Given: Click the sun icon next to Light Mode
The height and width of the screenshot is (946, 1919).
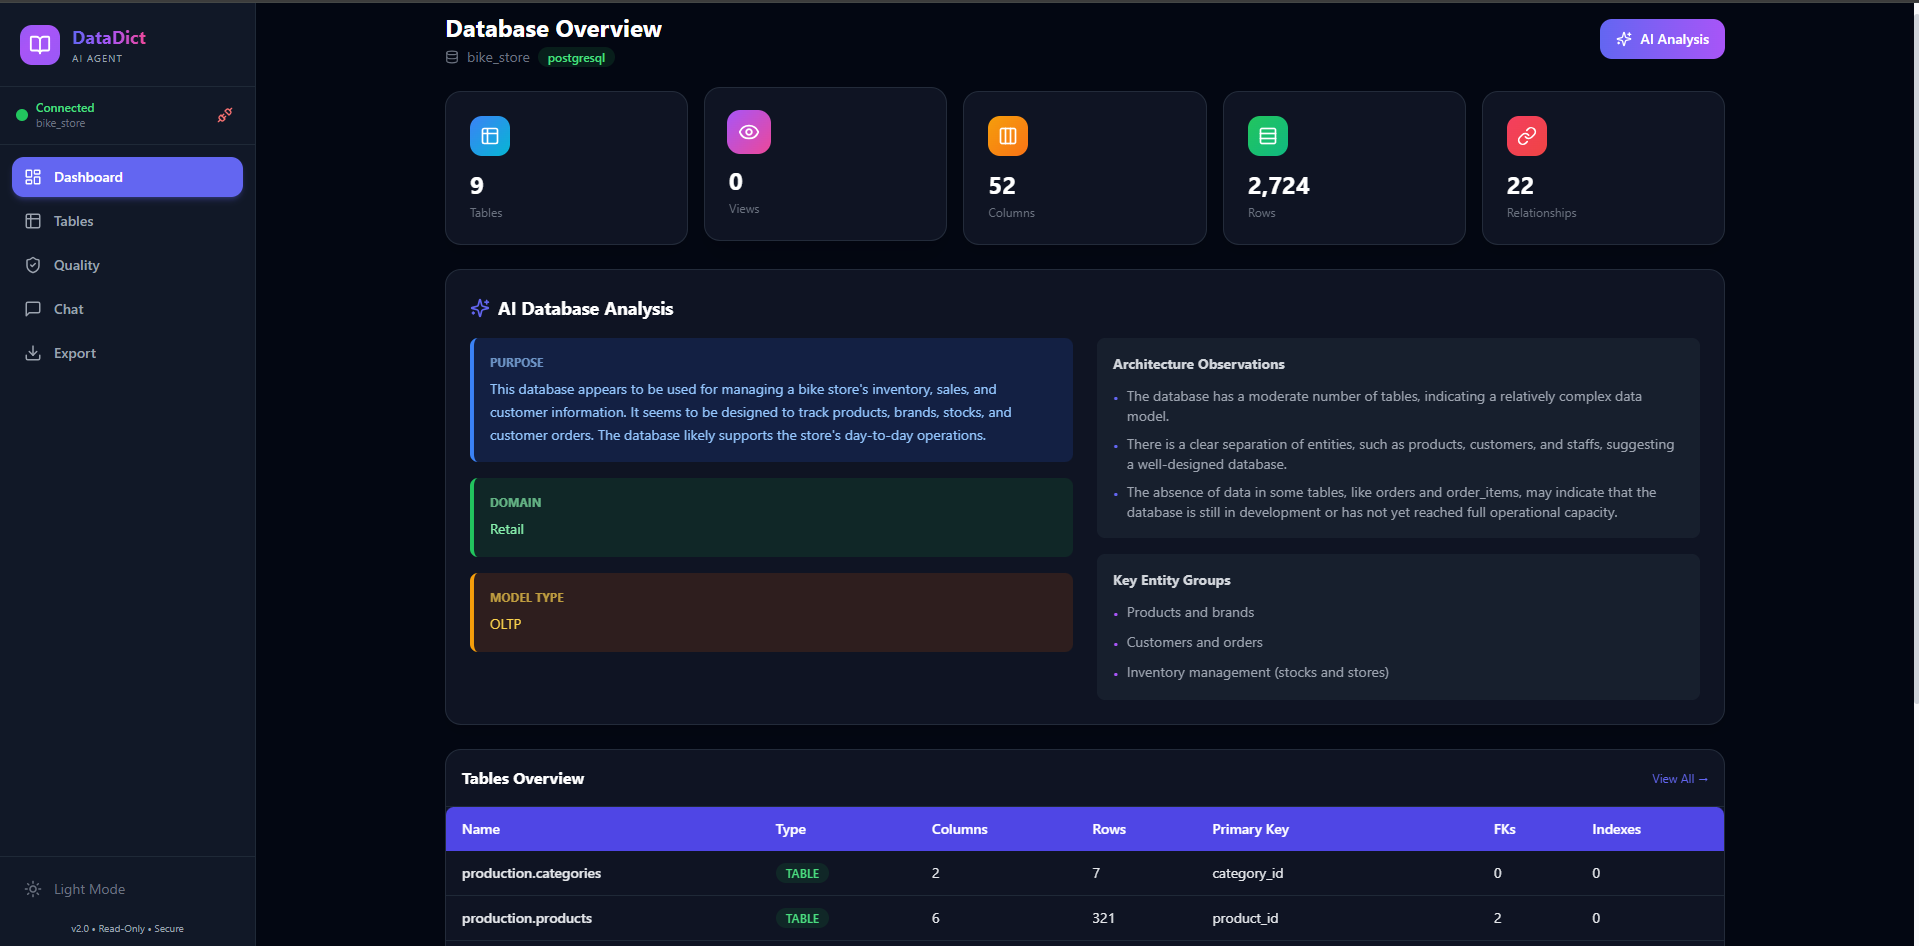Looking at the screenshot, I should point(33,889).
